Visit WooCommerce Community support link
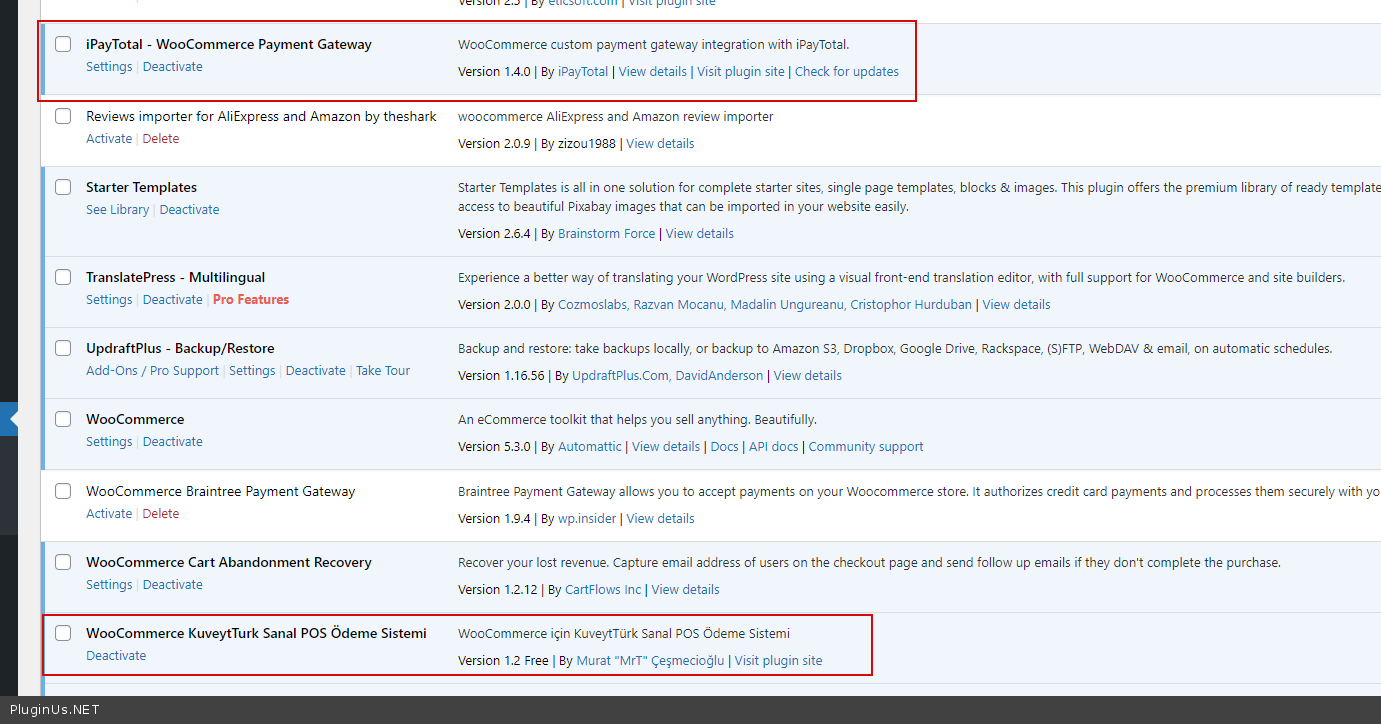This screenshot has width=1381, height=724. point(865,447)
